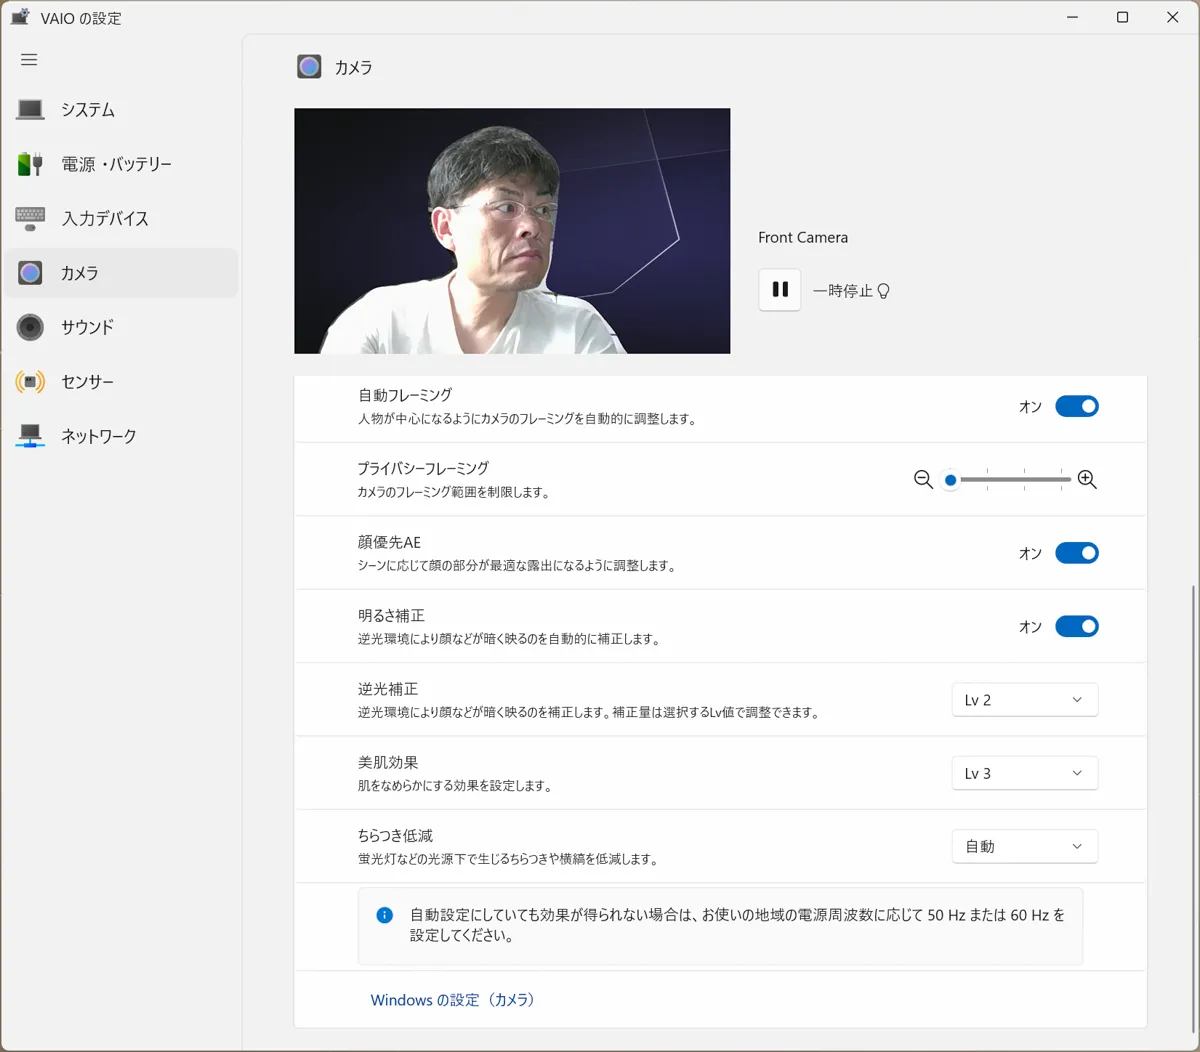Click the 逆光補正 setting title

[388, 689]
